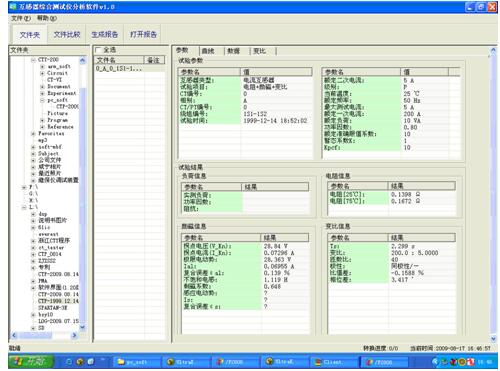Expand the 公司文件 folder

point(33,160)
